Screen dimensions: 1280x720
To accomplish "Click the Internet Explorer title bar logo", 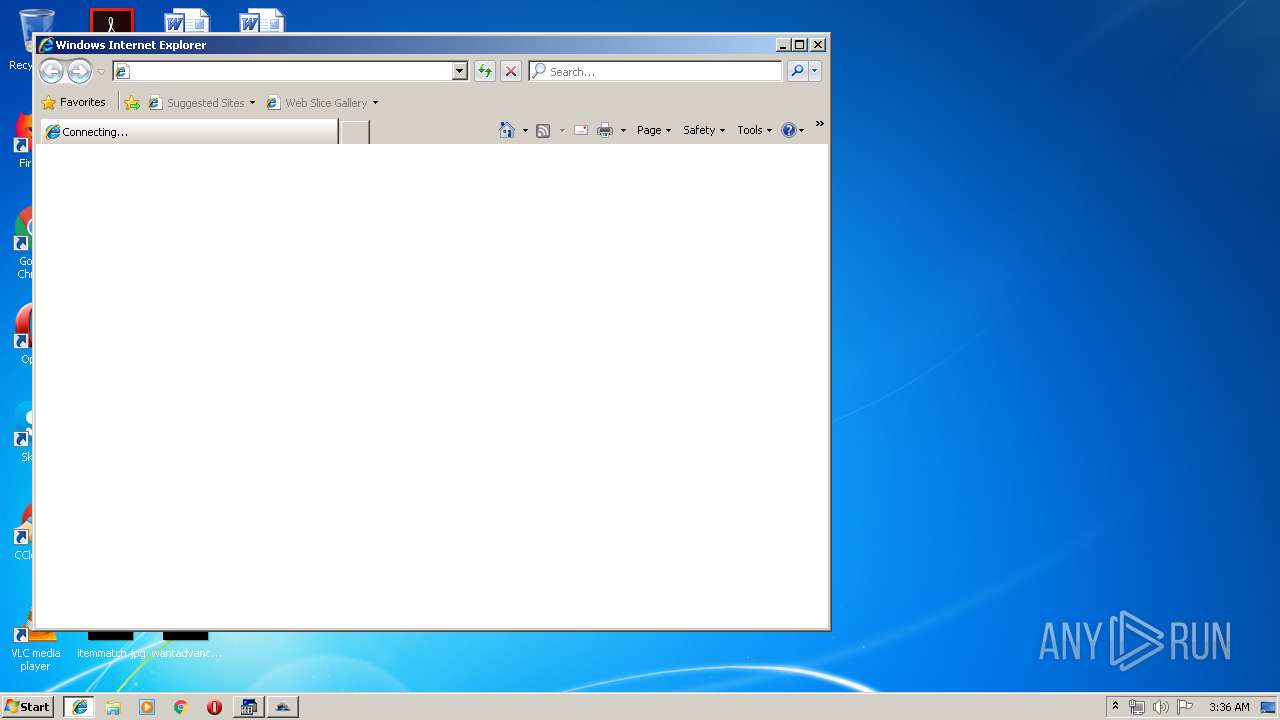I will 45,45.
